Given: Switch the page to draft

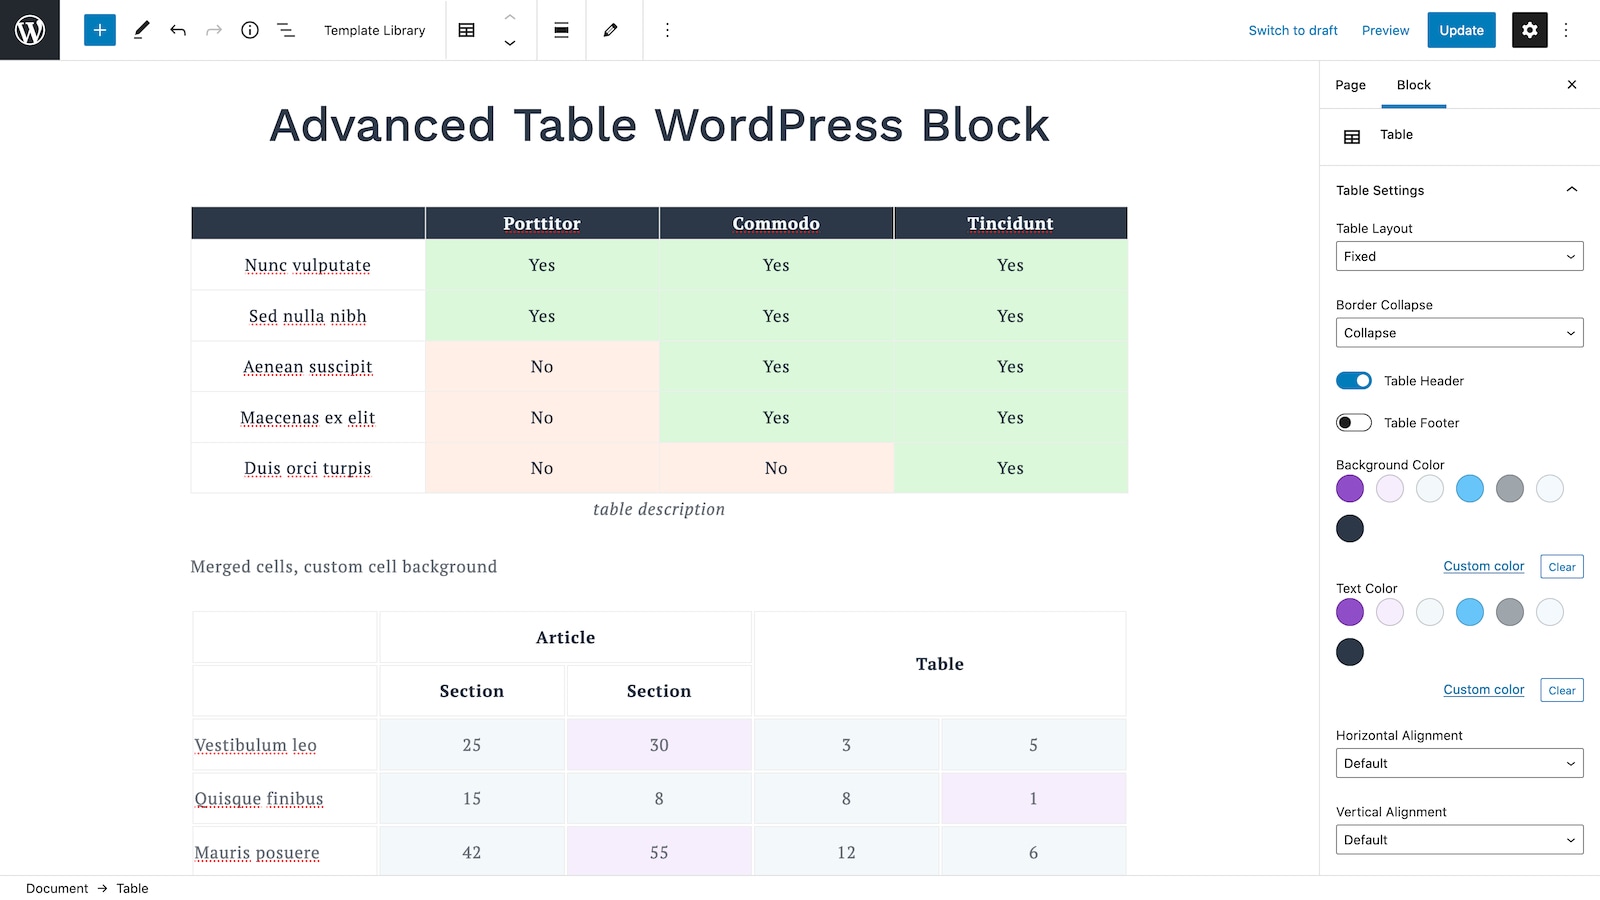Looking at the screenshot, I should click(1293, 30).
